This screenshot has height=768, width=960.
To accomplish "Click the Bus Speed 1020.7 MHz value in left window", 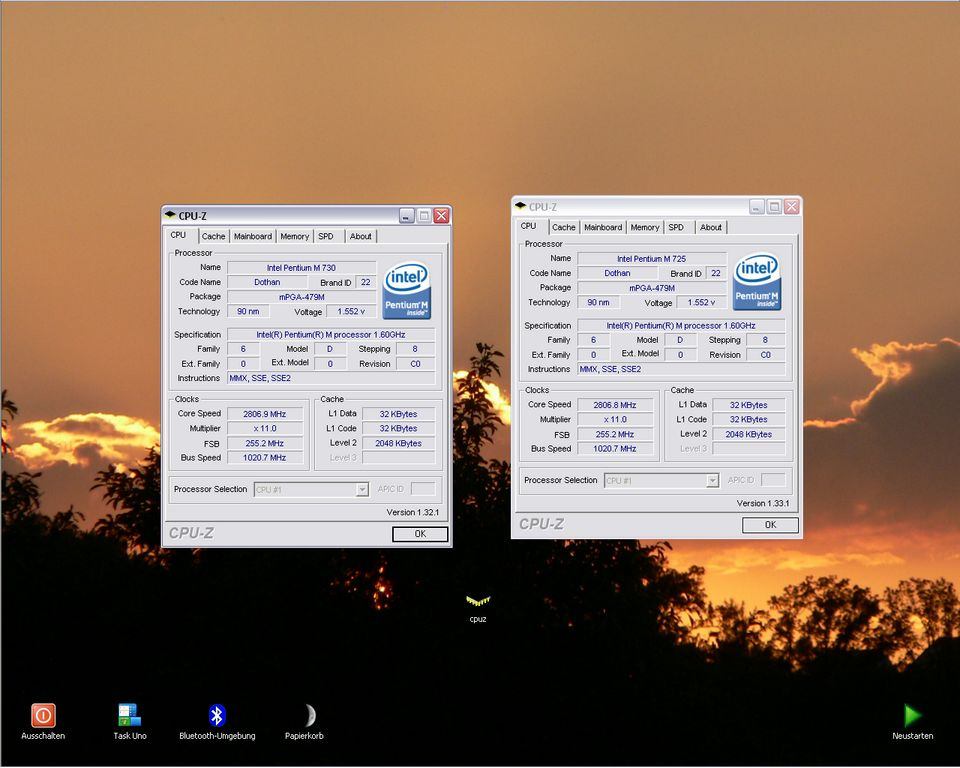I will [264, 457].
